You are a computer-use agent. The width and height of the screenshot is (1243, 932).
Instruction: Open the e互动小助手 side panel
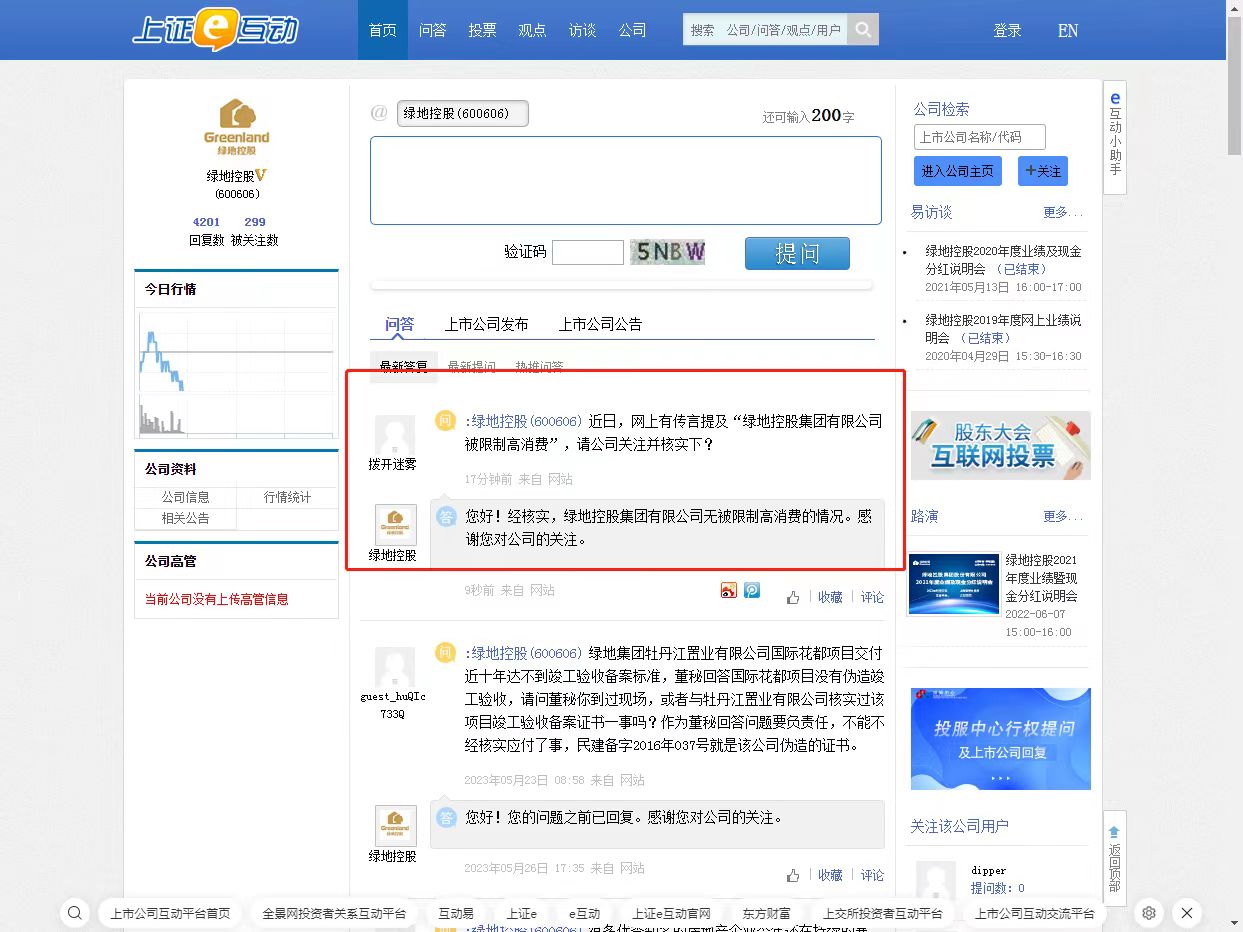[1114, 137]
